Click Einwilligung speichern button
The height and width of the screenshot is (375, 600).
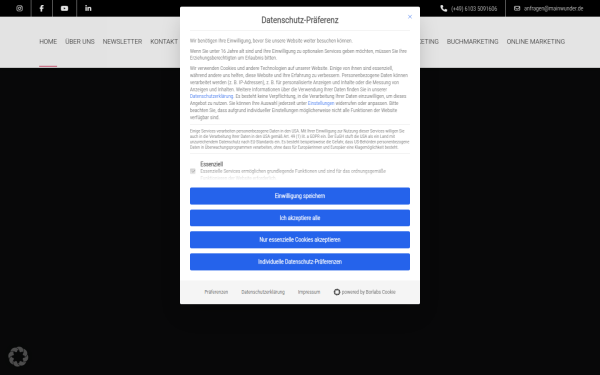coord(300,196)
